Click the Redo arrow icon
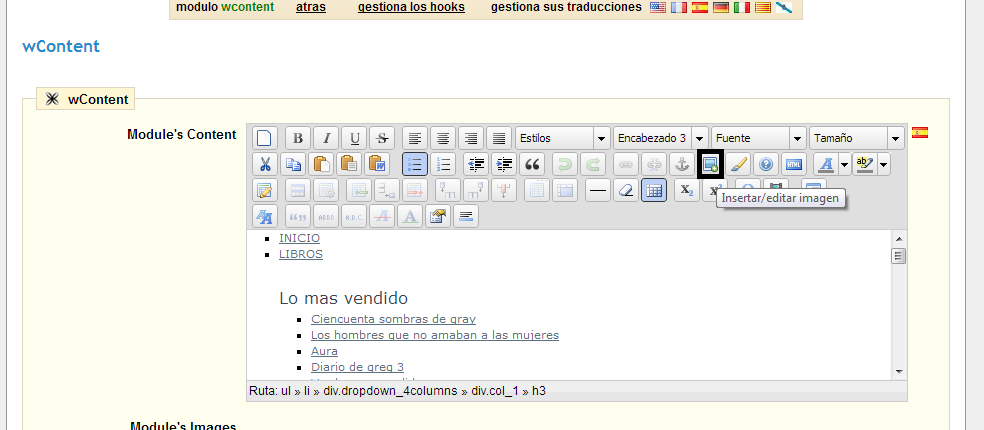The width and height of the screenshot is (984, 430). [x=593, y=164]
